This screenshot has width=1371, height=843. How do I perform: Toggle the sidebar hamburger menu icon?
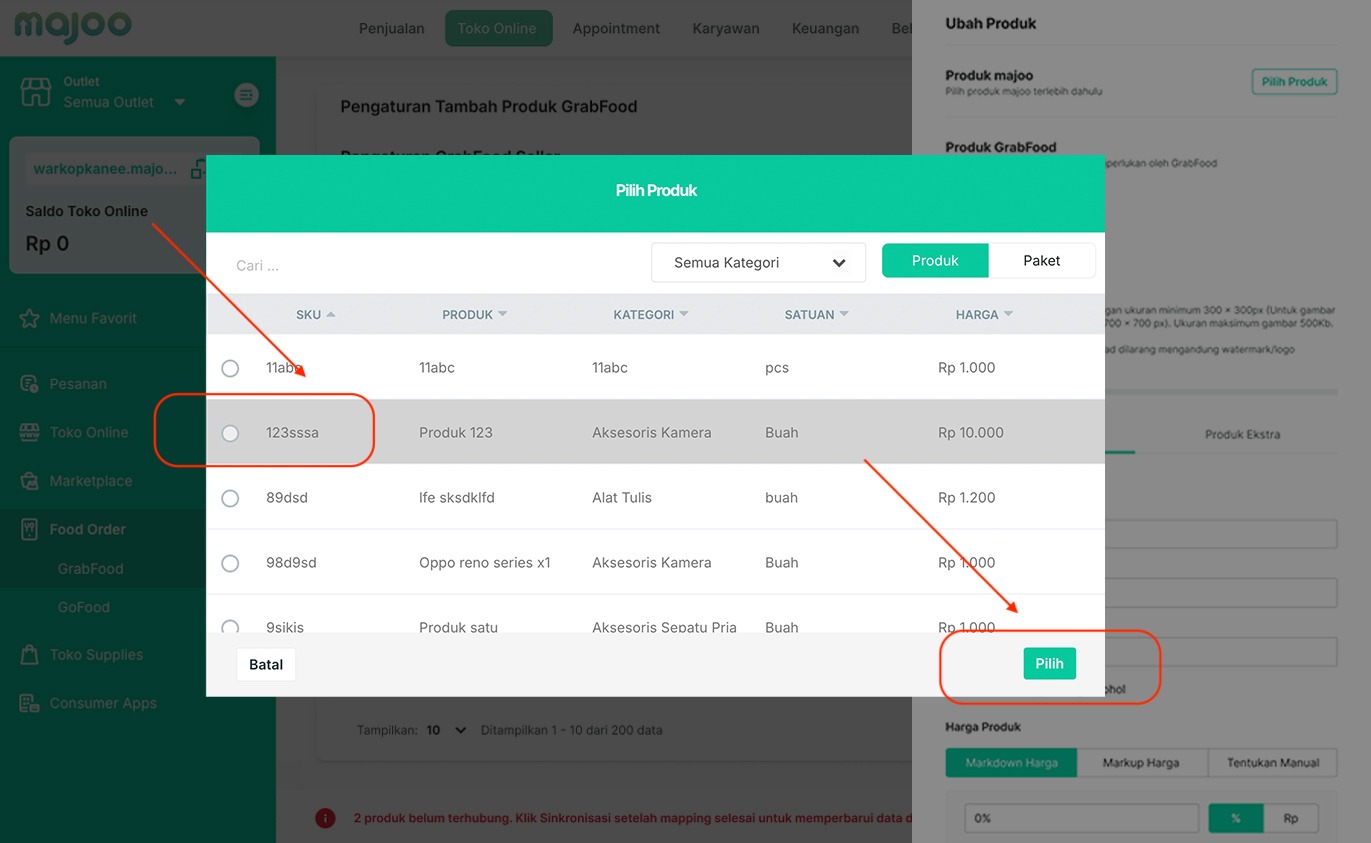pyautogui.click(x=246, y=95)
